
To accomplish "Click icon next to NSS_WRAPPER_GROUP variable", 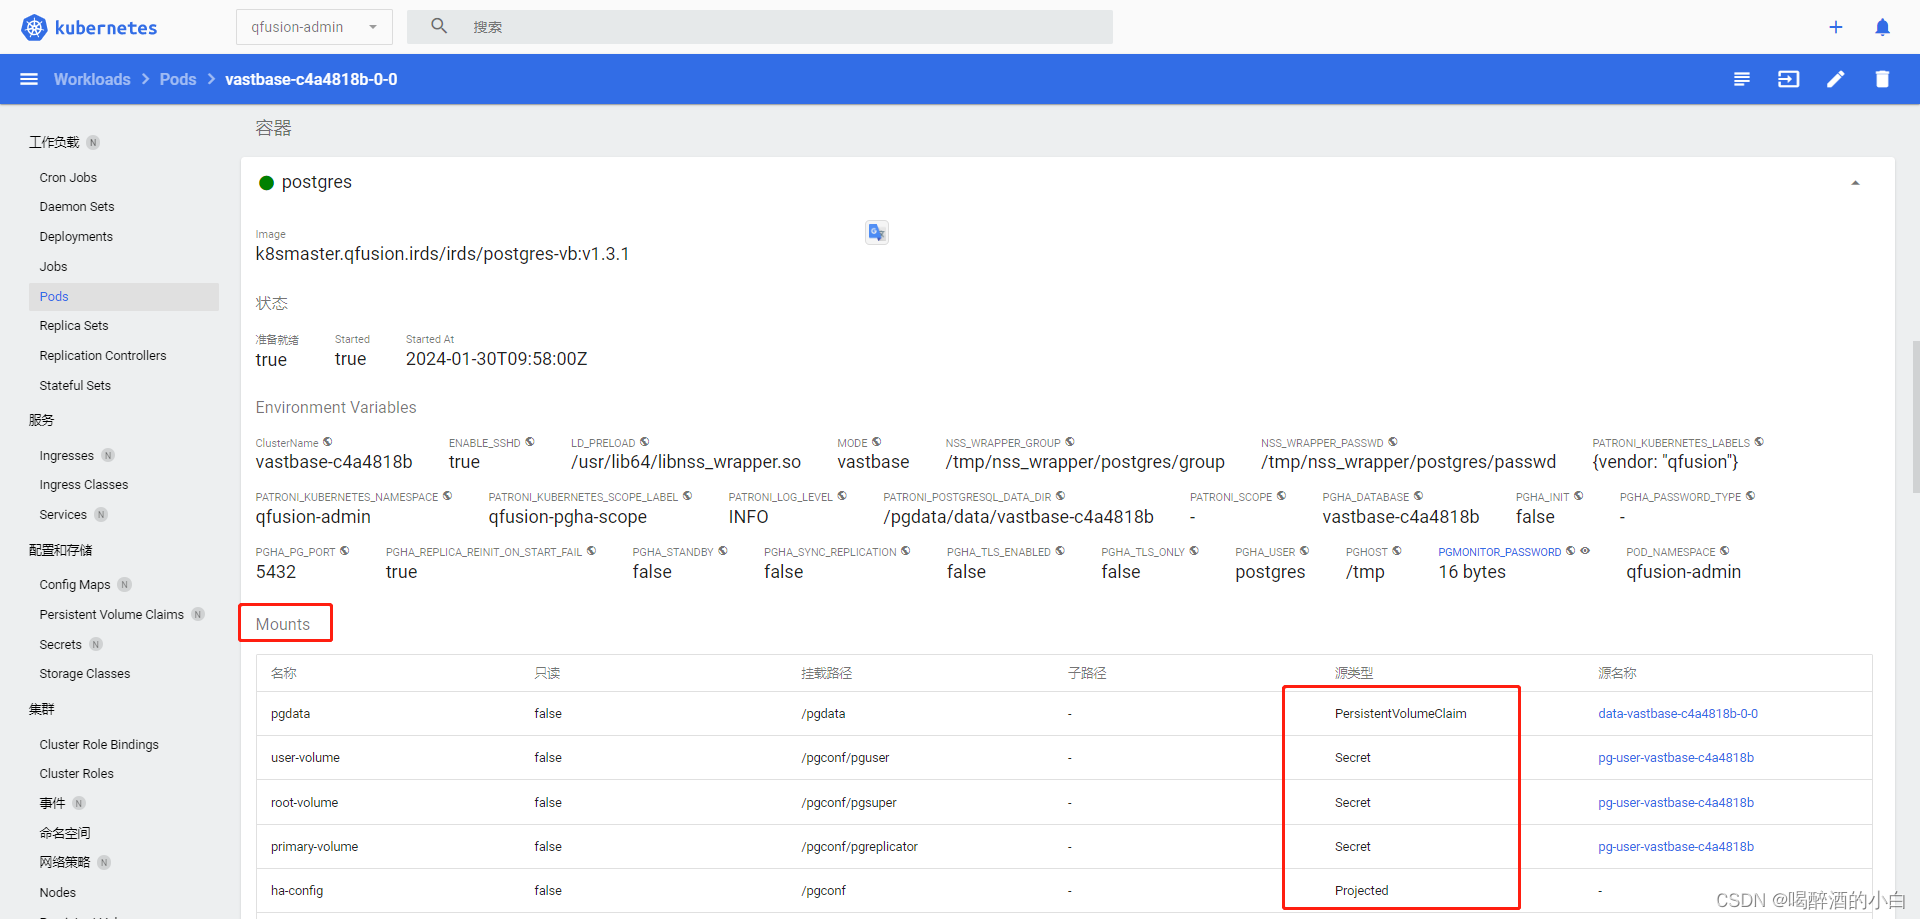I will tap(1070, 442).
